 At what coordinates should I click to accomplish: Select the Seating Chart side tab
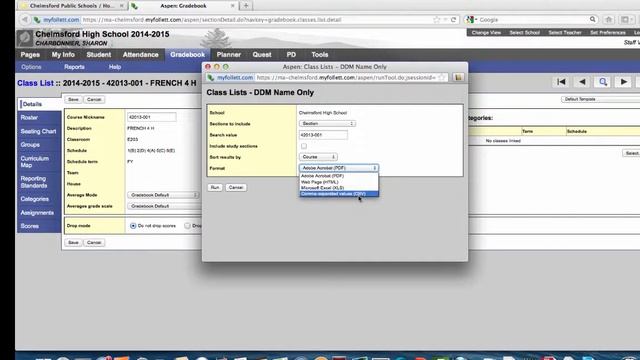point(40,131)
